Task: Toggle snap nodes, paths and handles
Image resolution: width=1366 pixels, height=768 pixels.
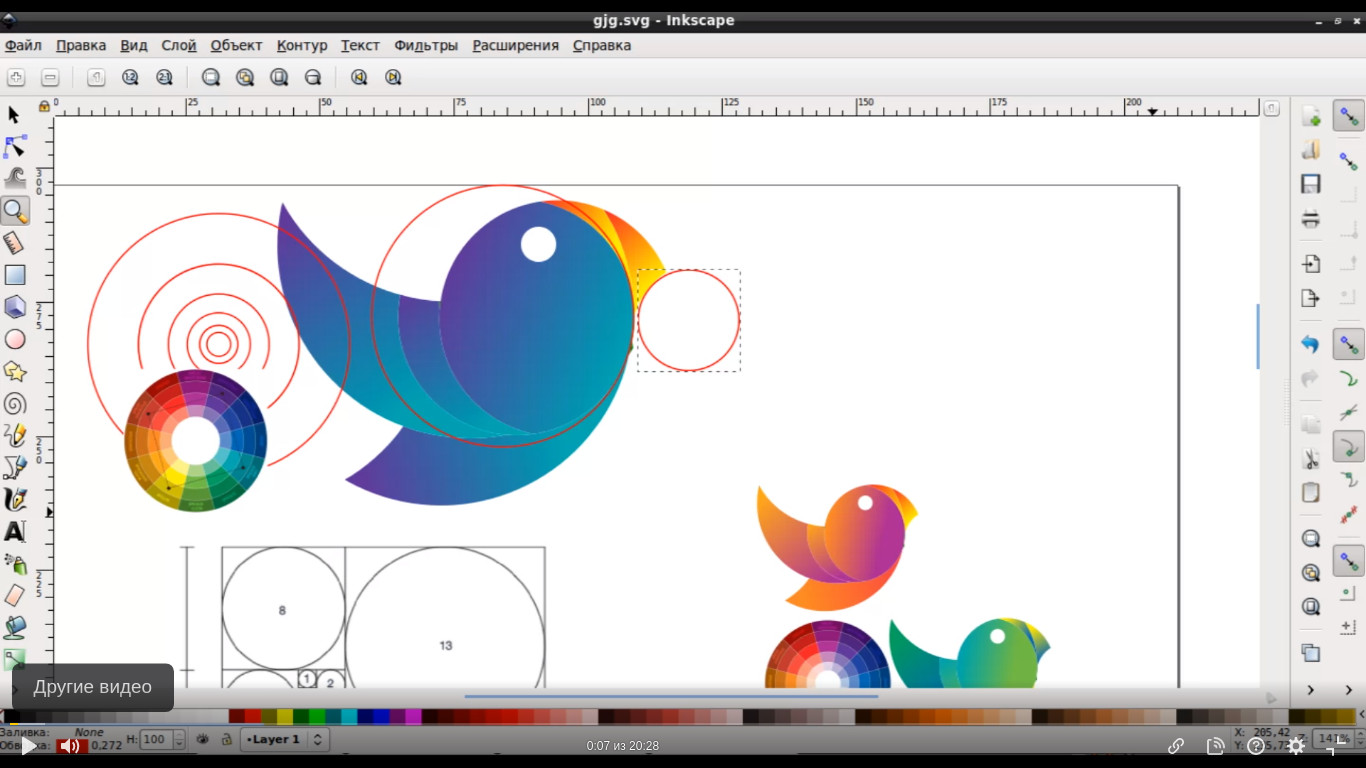Action: pos(1348,345)
